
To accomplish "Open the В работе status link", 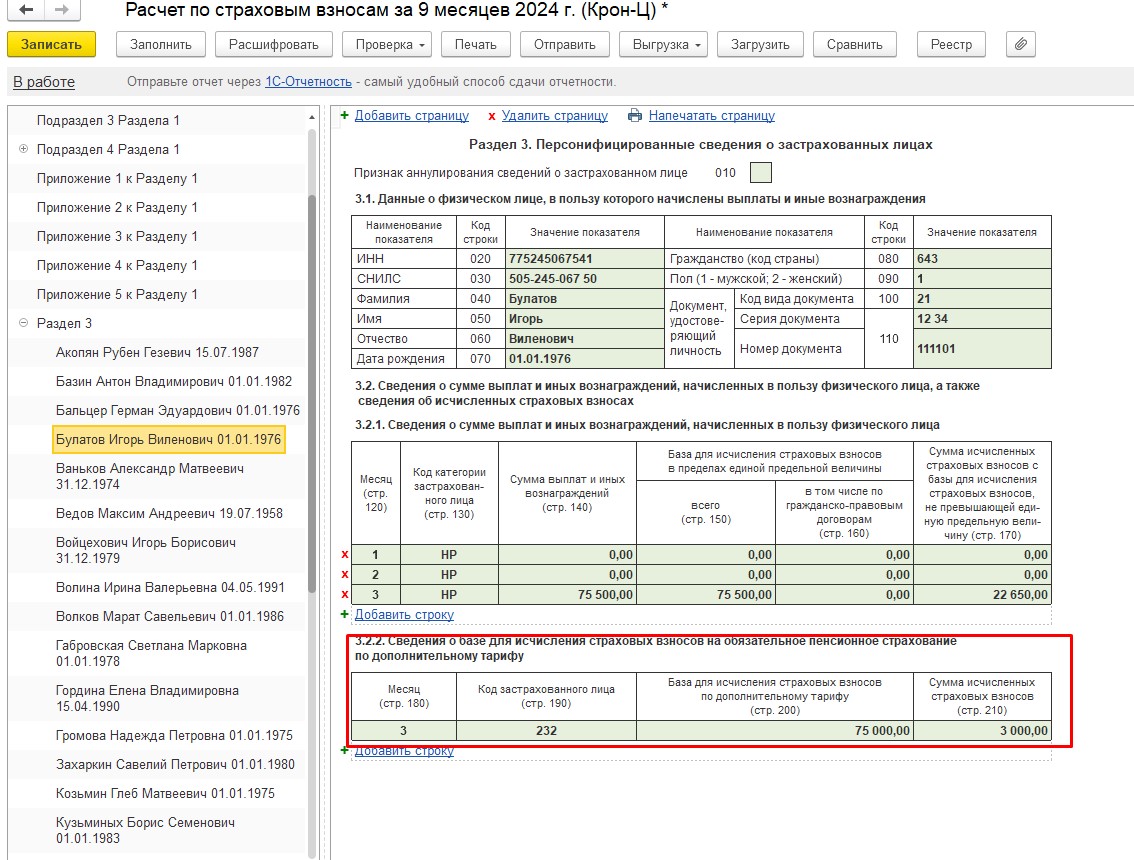I will coord(44,82).
